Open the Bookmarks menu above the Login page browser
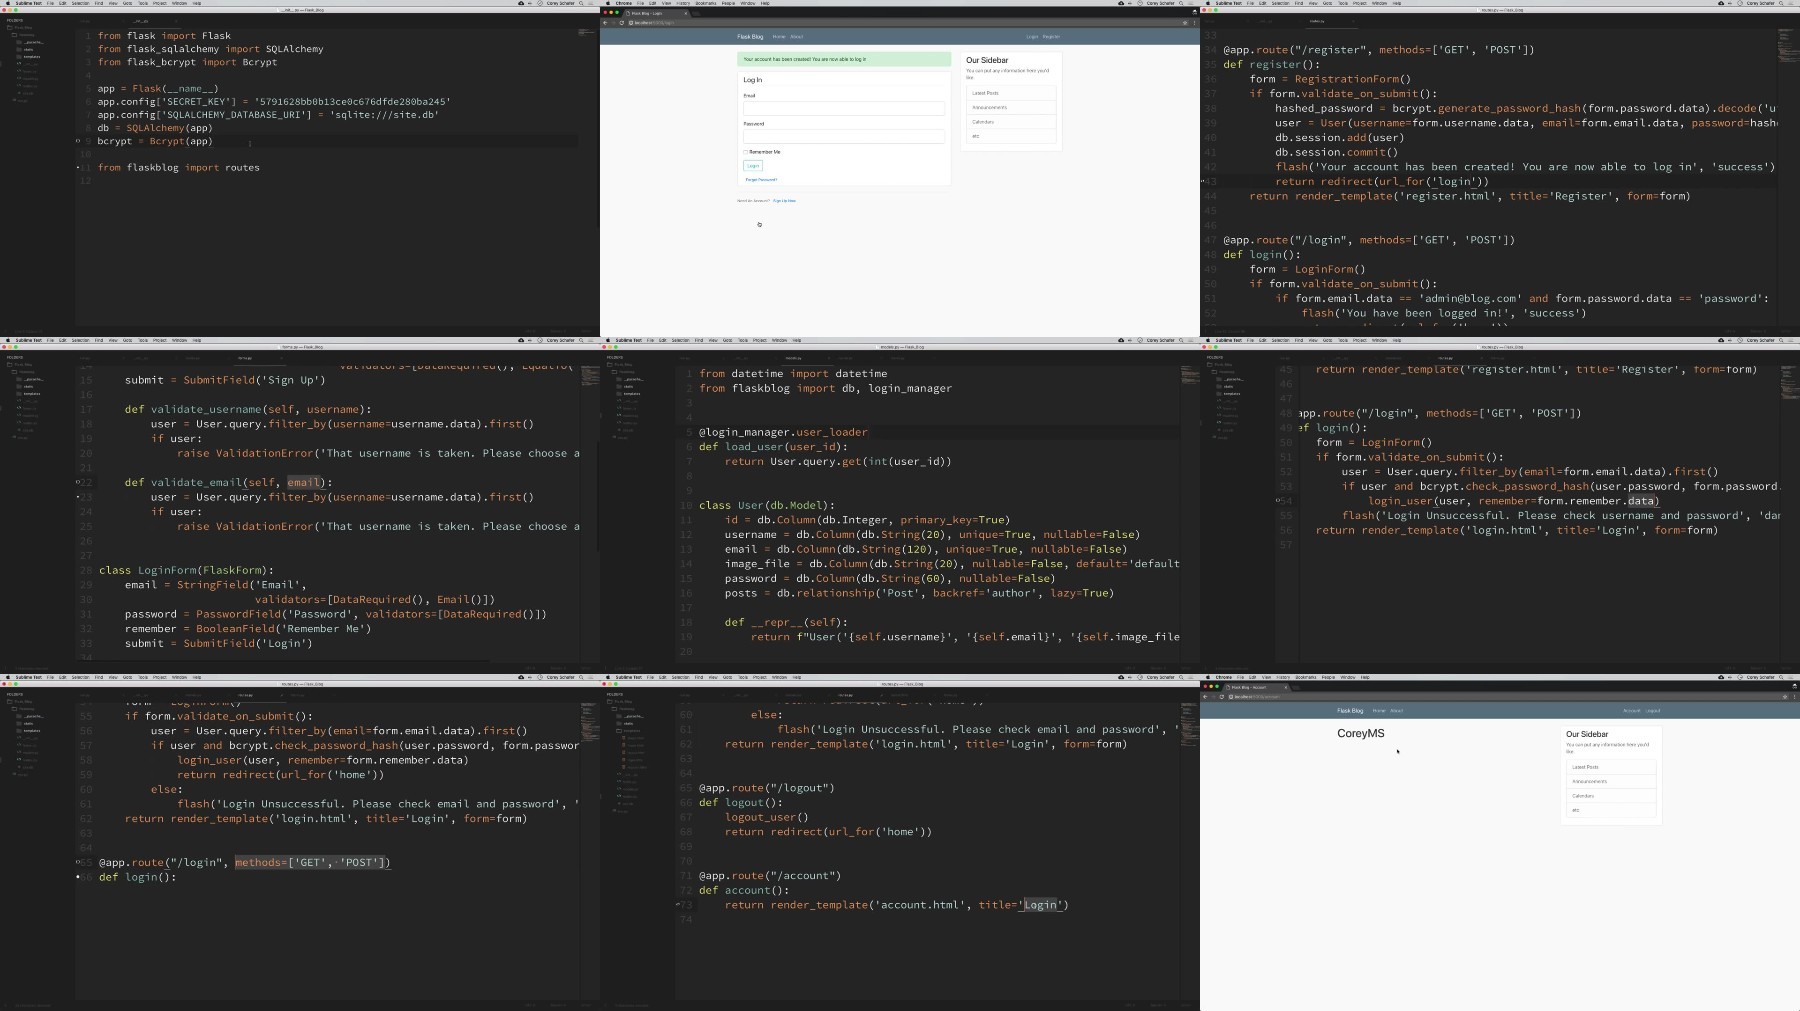Image resolution: width=1800 pixels, height=1011 pixels. coord(706,3)
